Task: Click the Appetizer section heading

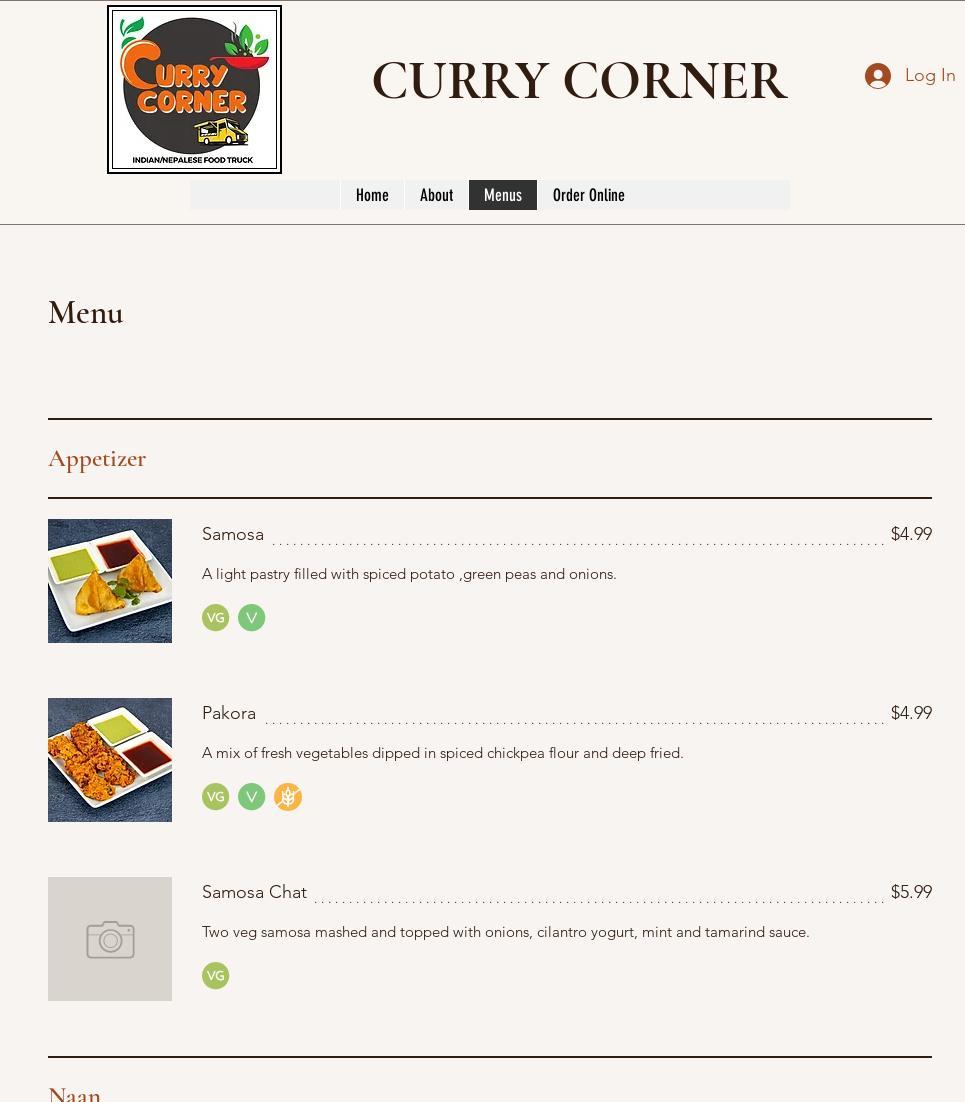Action: click(x=97, y=459)
